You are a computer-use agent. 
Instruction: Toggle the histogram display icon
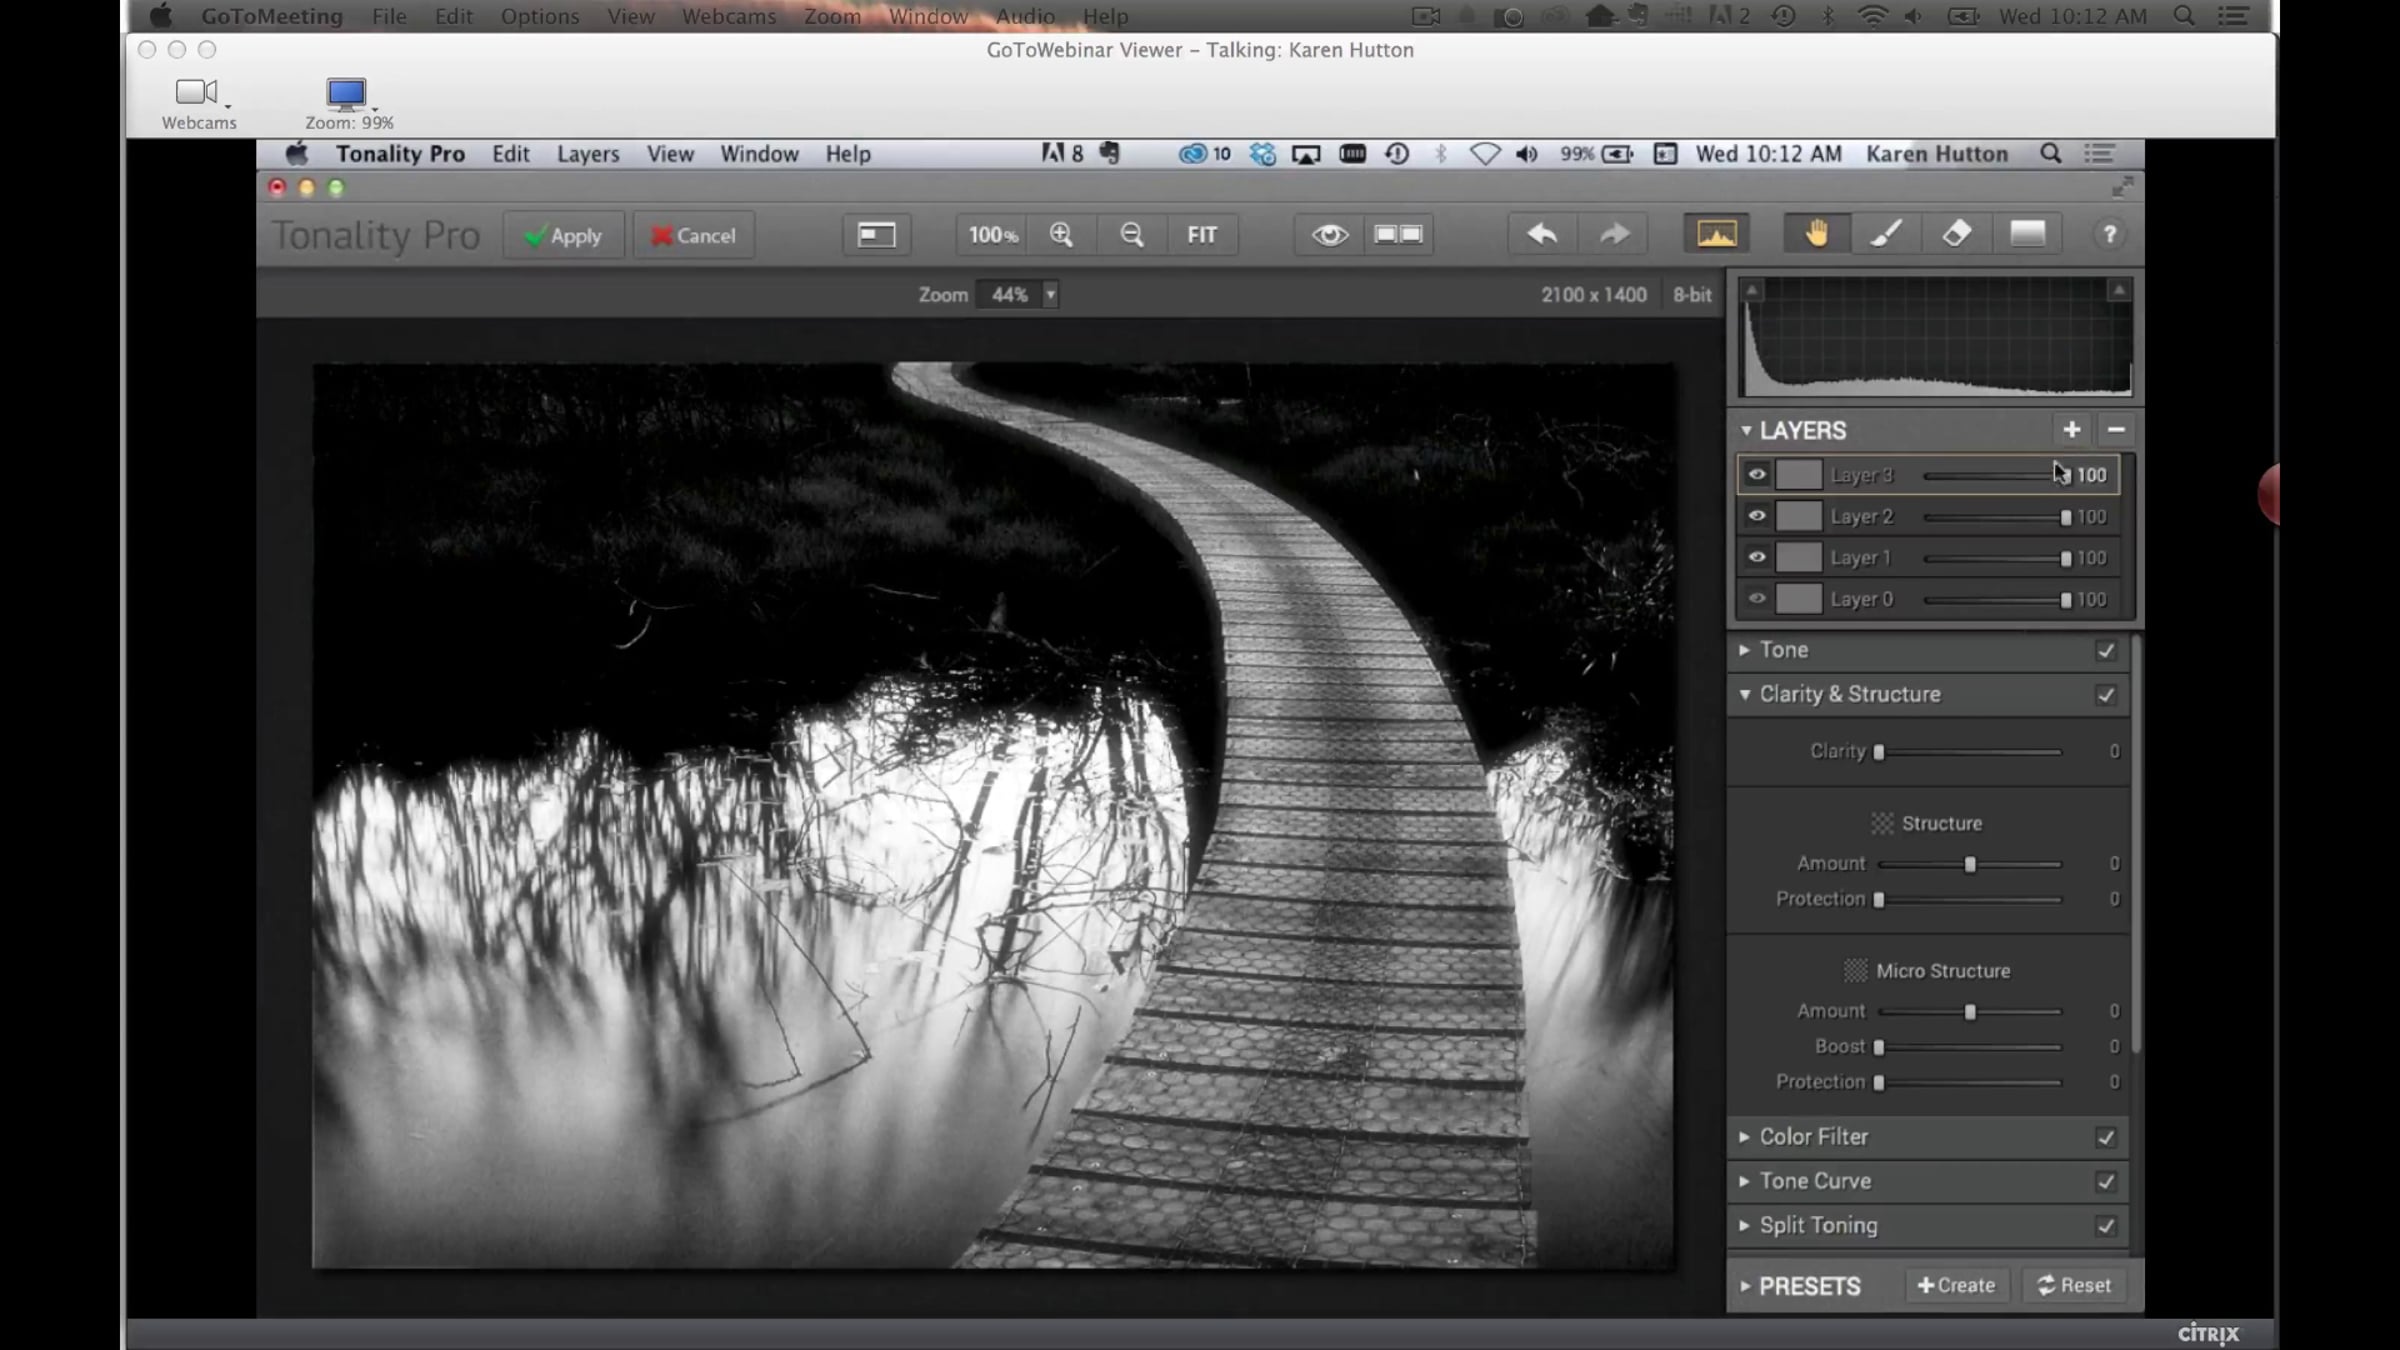click(x=1716, y=235)
